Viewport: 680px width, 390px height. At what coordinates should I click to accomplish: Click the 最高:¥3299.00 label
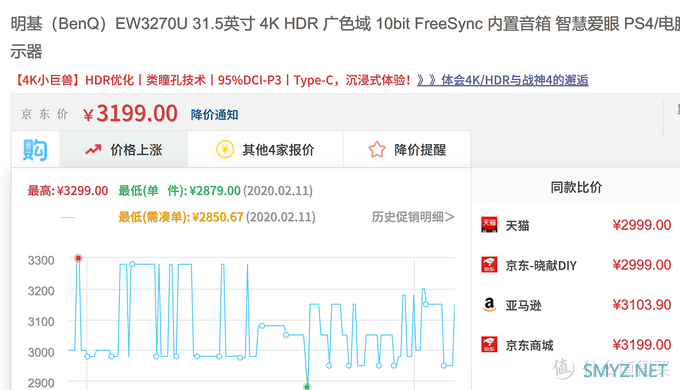click(68, 191)
